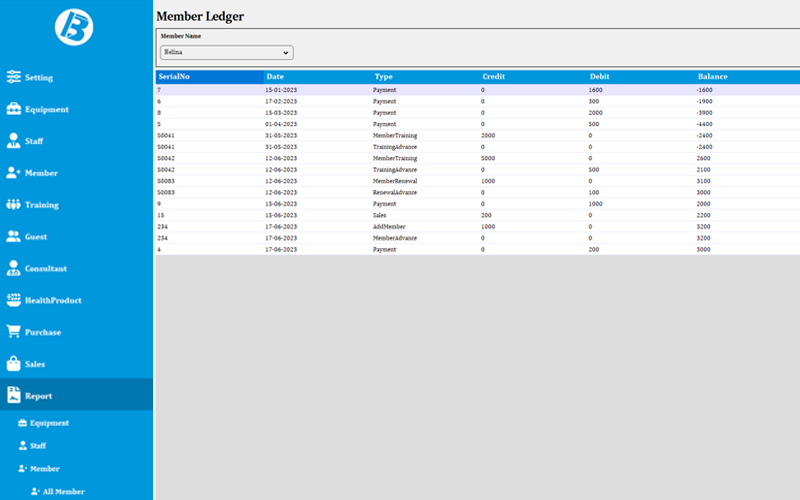Click the Setting sliders icon
The height and width of the screenshot is (500, 800).
[14, 77]
